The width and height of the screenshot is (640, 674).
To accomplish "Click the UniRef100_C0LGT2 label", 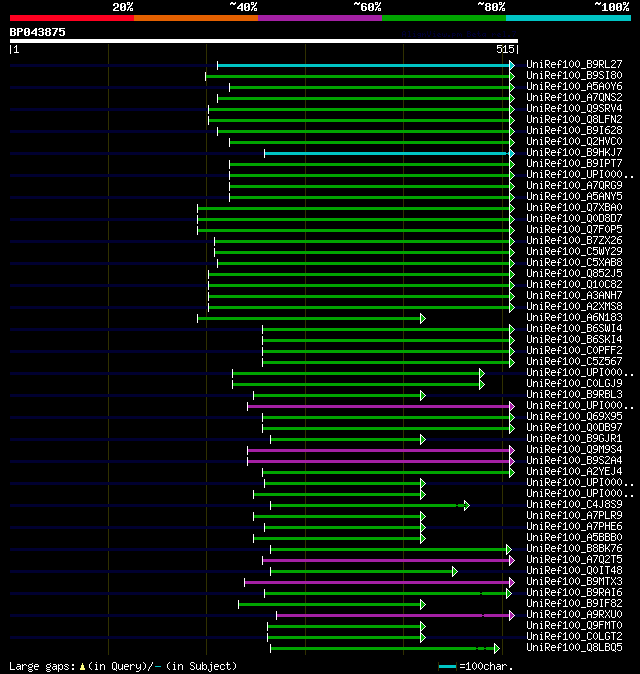I will [574, 637].
